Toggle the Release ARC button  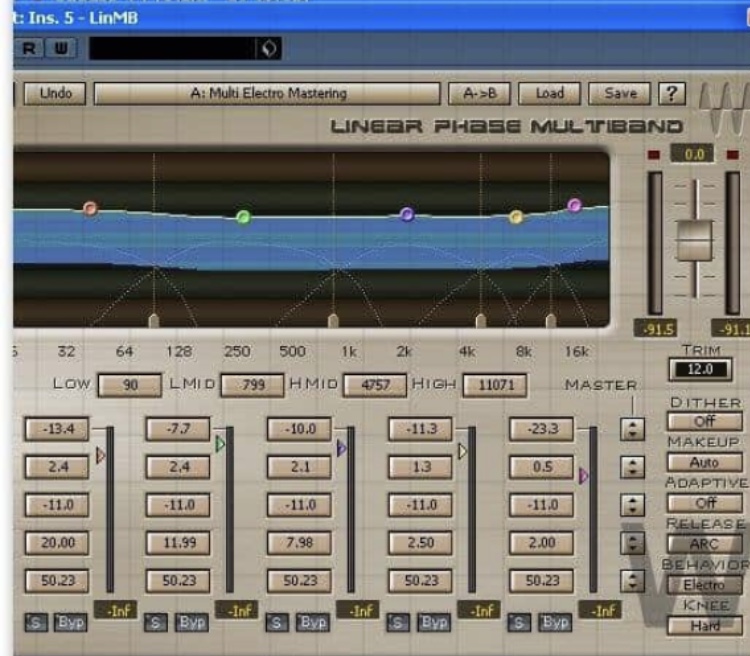tap(705, 544)
